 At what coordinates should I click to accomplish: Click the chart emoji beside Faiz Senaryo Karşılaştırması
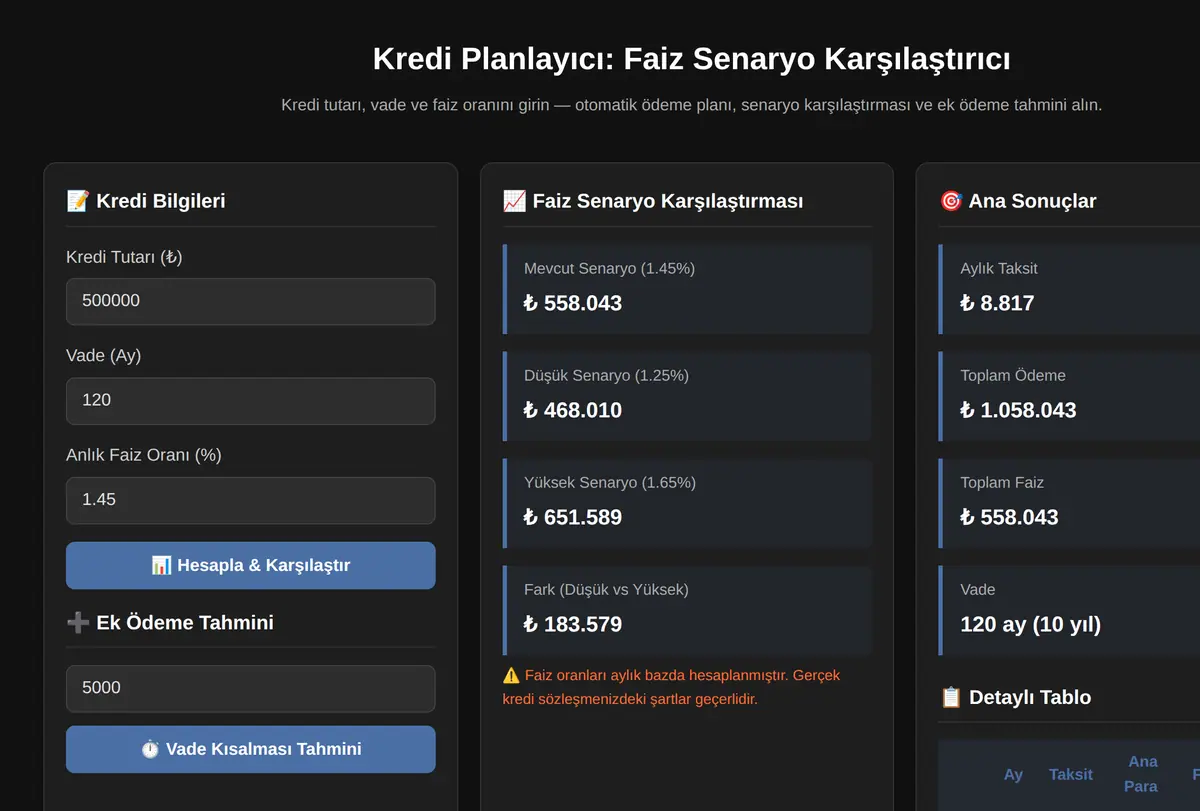click(514, 201)
